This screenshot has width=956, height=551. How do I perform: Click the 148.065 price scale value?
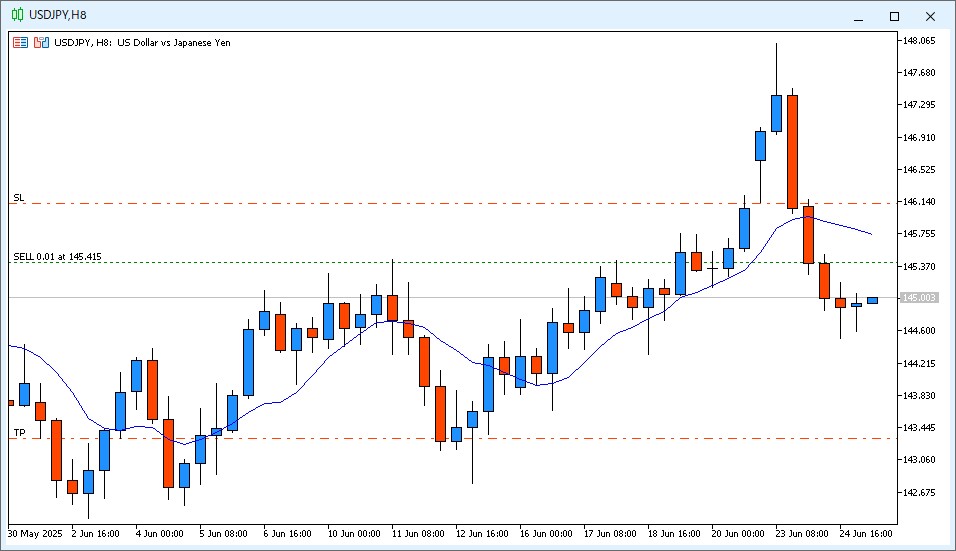tap(919, 41)
